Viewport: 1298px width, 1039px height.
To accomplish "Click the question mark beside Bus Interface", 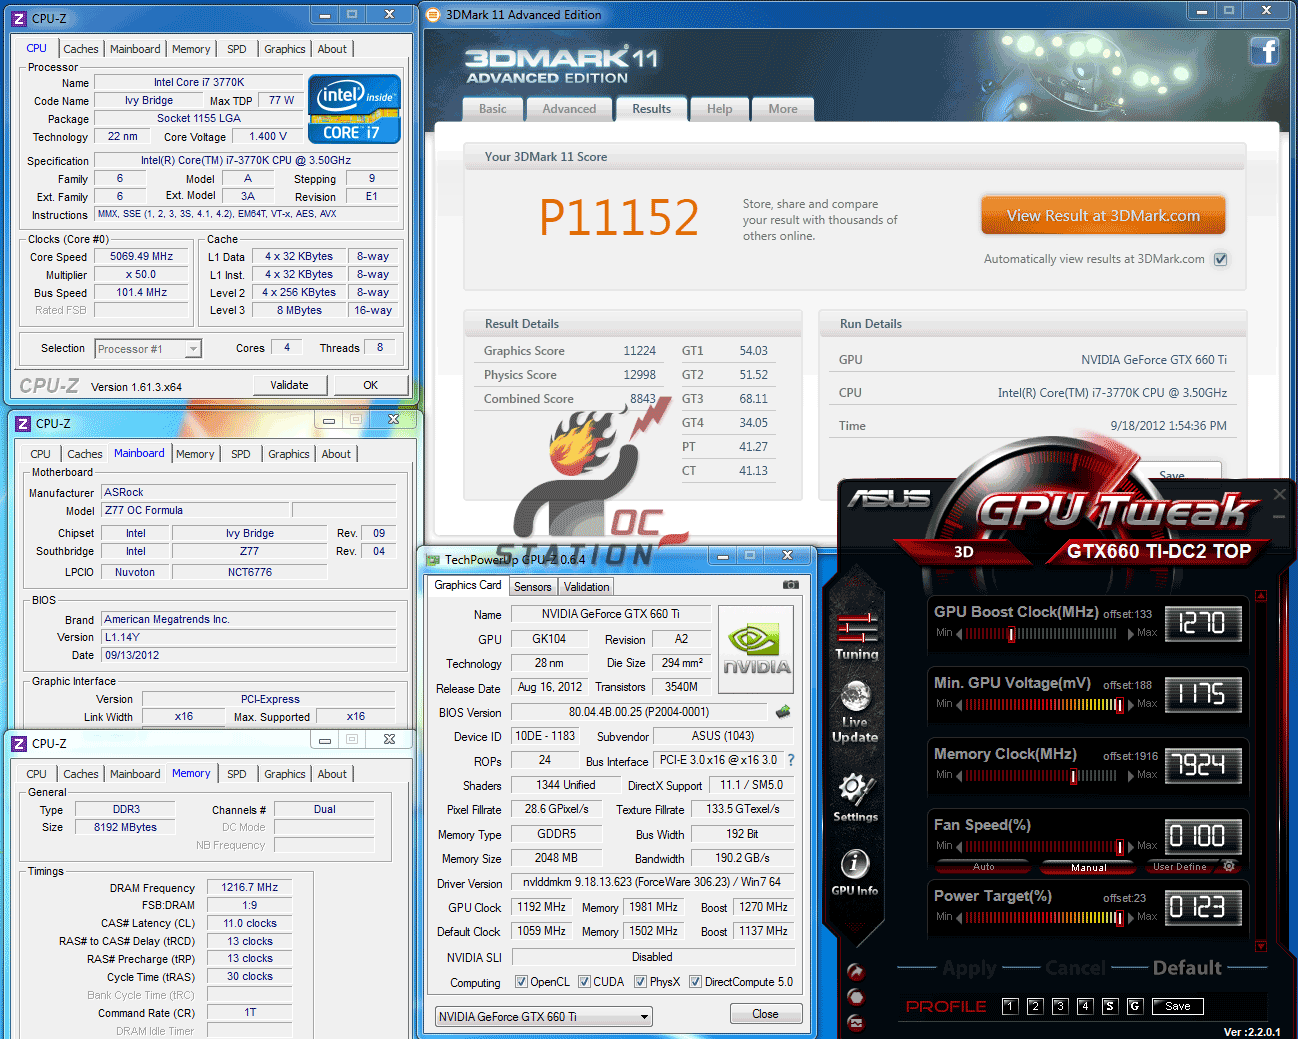I will tap(791, 760).
